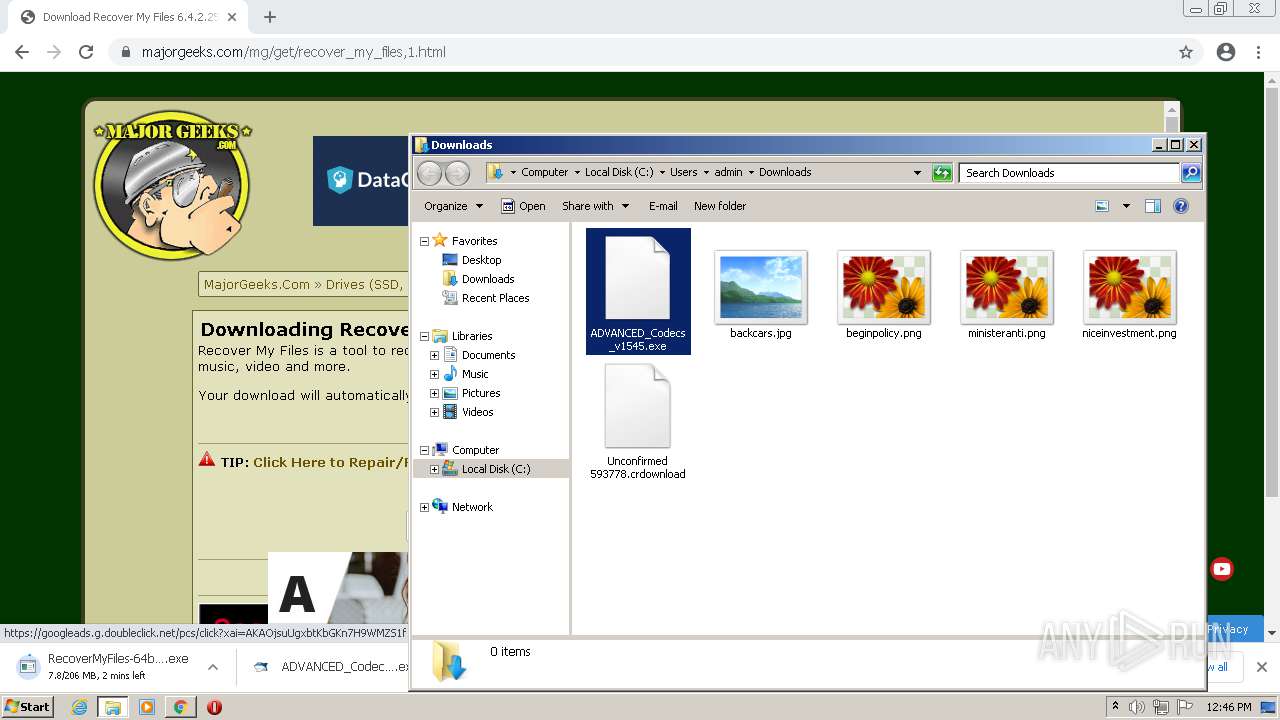Click the MajorGeeks.Com breadcrumb link

pyautogui.click(x=257, y=284)
